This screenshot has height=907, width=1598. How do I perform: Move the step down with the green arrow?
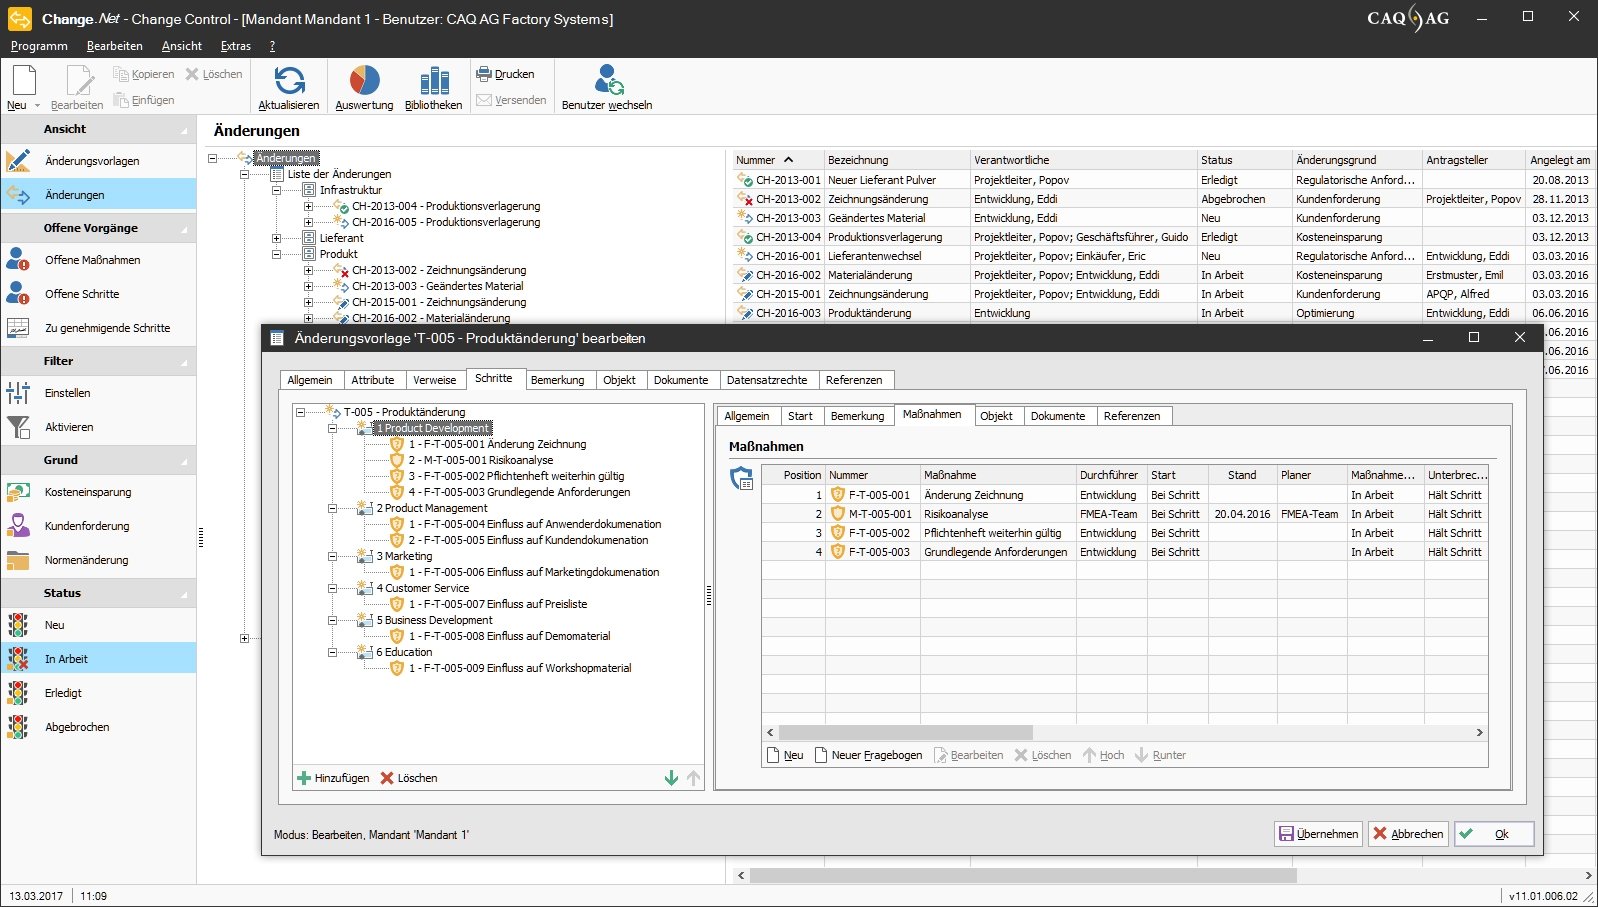coord(671,778)
